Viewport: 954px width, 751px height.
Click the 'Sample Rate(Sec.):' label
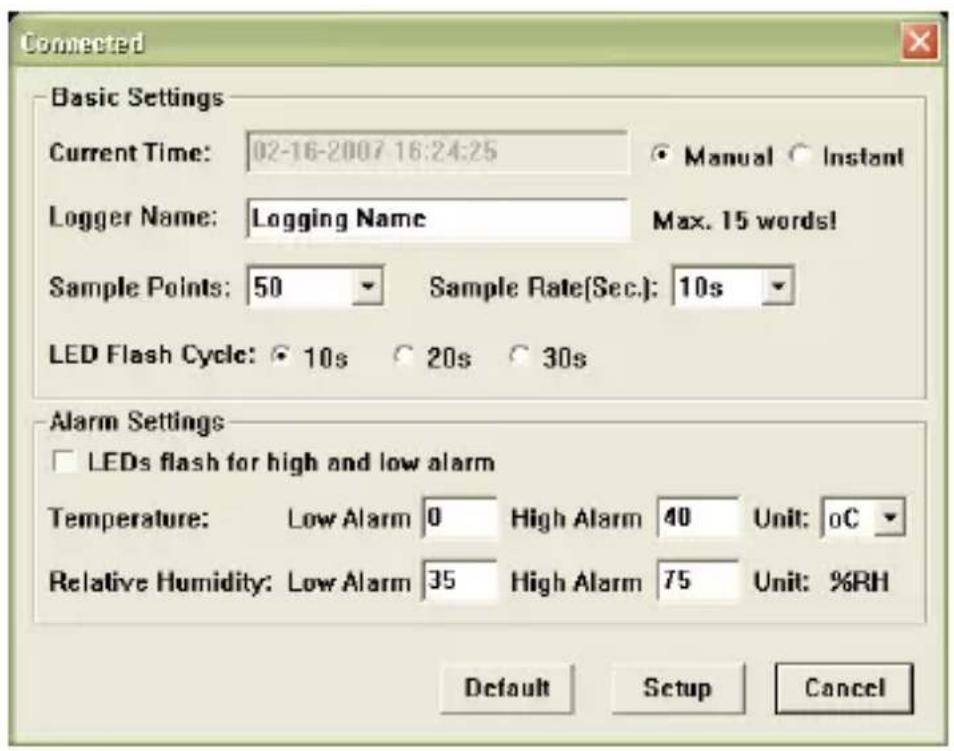(x=544, y=287)
